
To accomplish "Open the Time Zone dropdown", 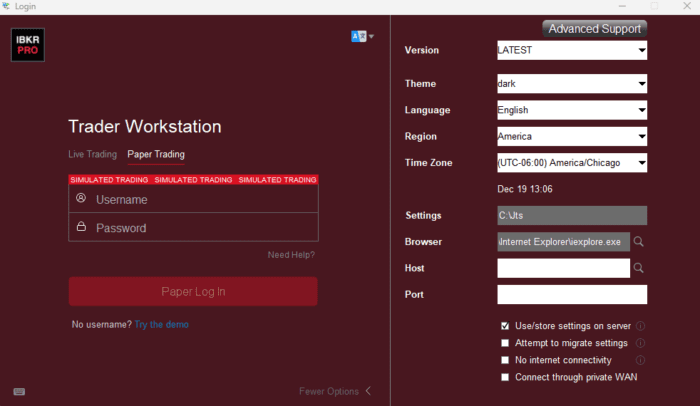I will pyautogui.click(x=572, y=163).
